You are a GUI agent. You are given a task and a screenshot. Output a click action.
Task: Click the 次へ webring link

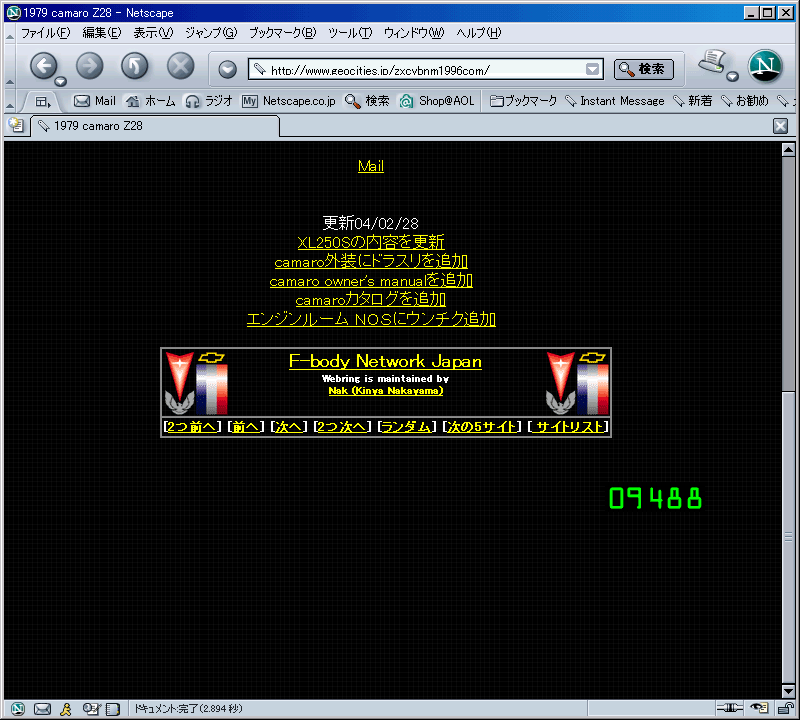288,427
